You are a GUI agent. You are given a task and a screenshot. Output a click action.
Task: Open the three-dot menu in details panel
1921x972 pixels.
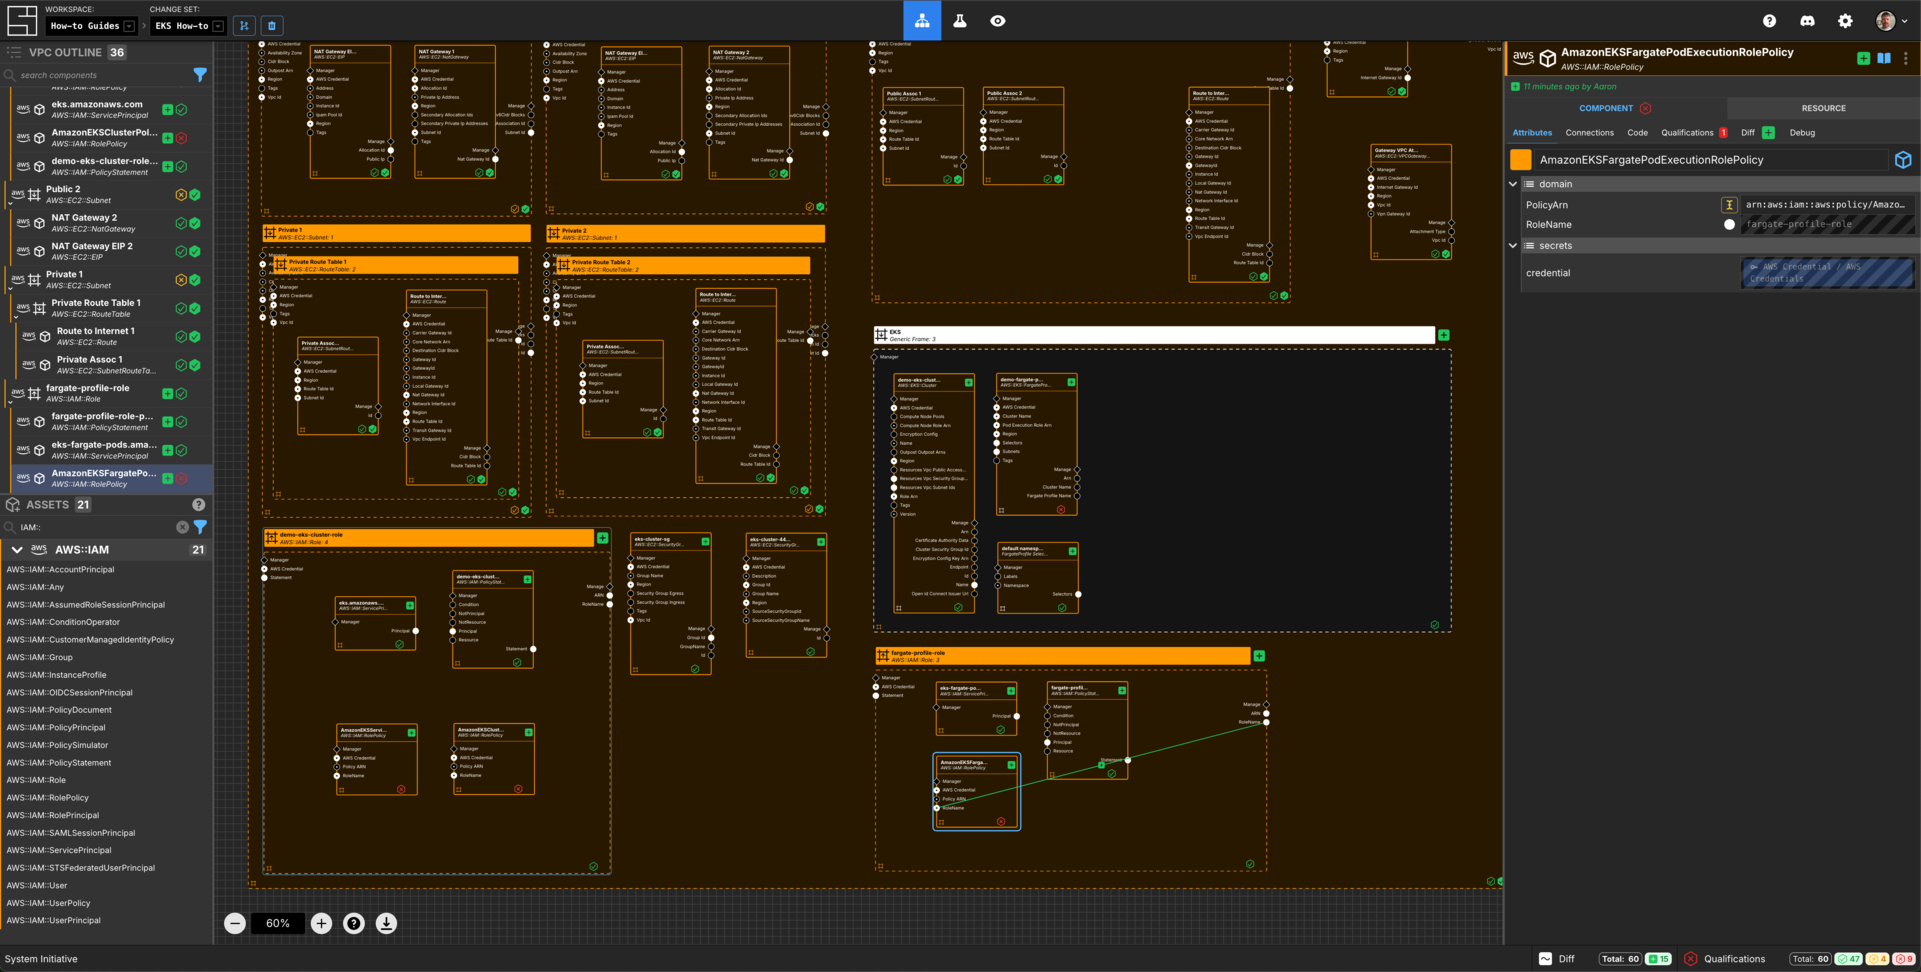click(1906, 59)
